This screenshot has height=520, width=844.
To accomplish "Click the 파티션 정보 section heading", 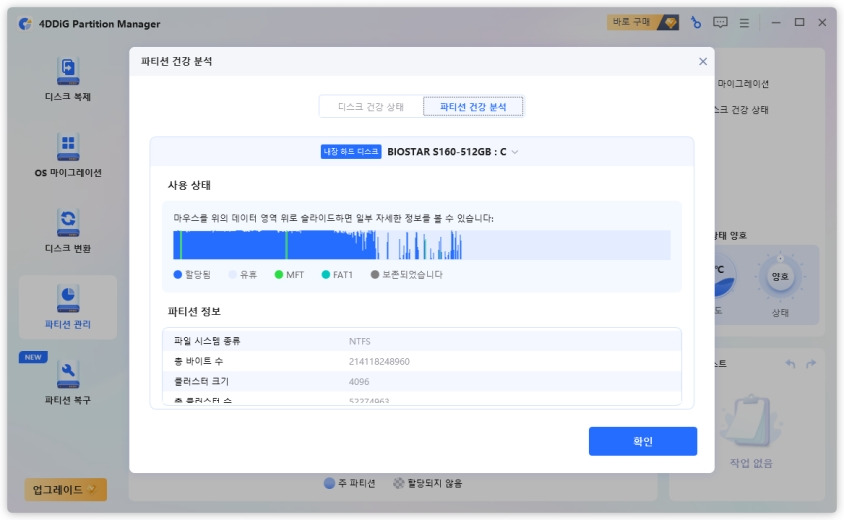I will 194,312.
